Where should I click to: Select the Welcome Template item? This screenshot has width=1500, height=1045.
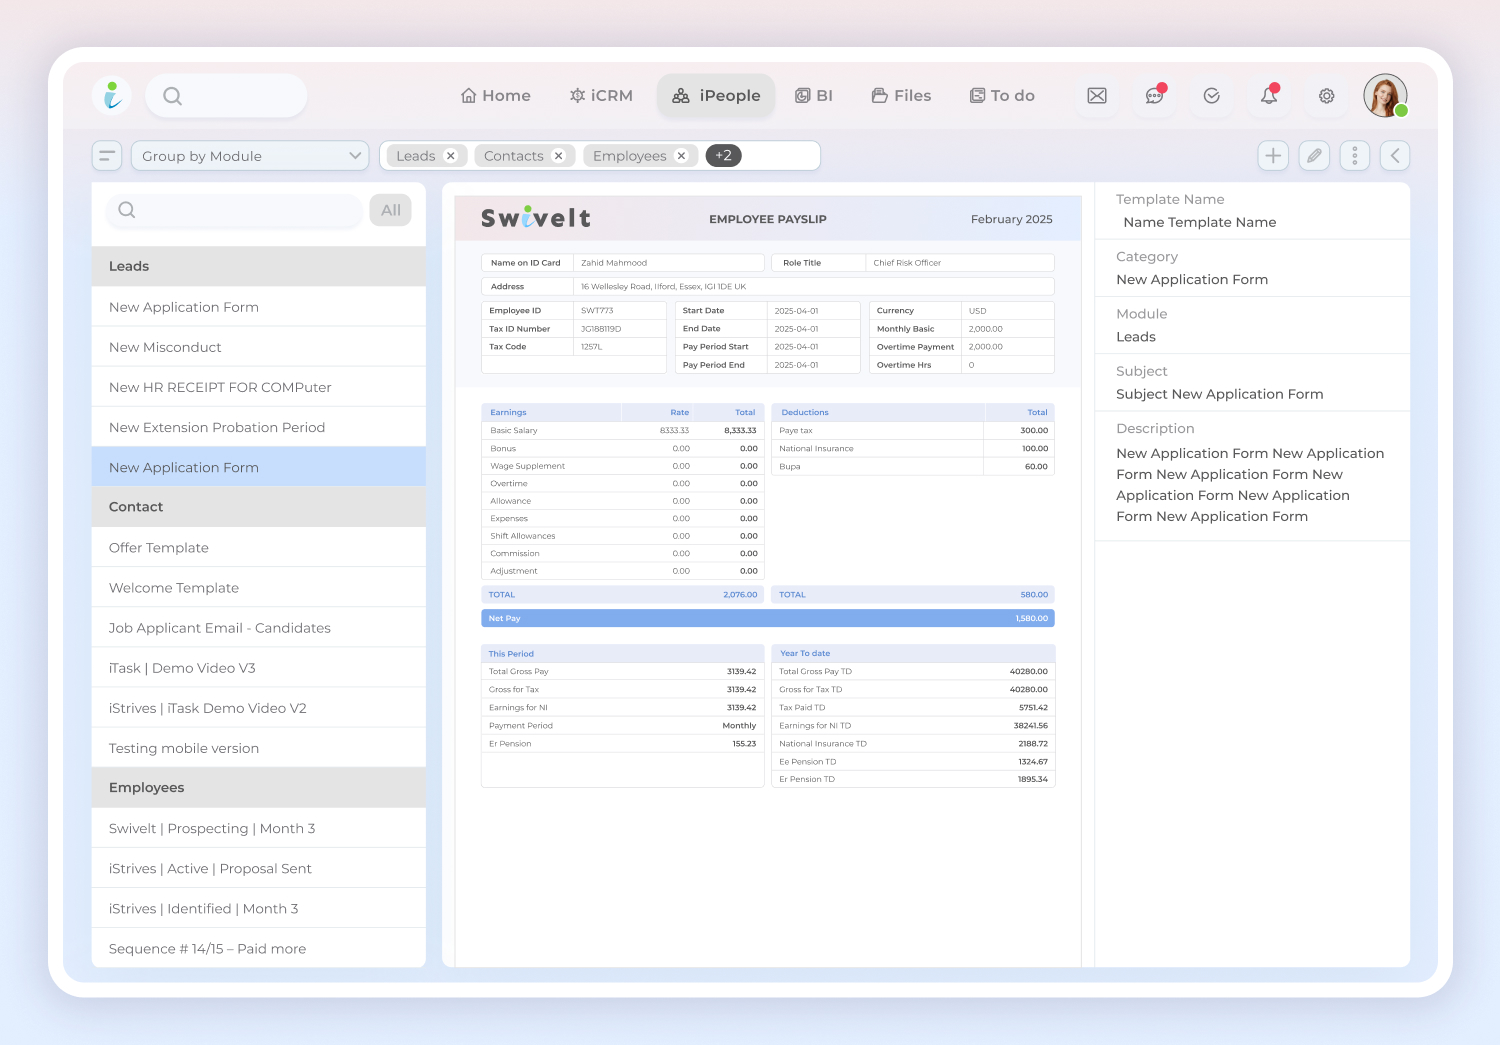point(174,588)
